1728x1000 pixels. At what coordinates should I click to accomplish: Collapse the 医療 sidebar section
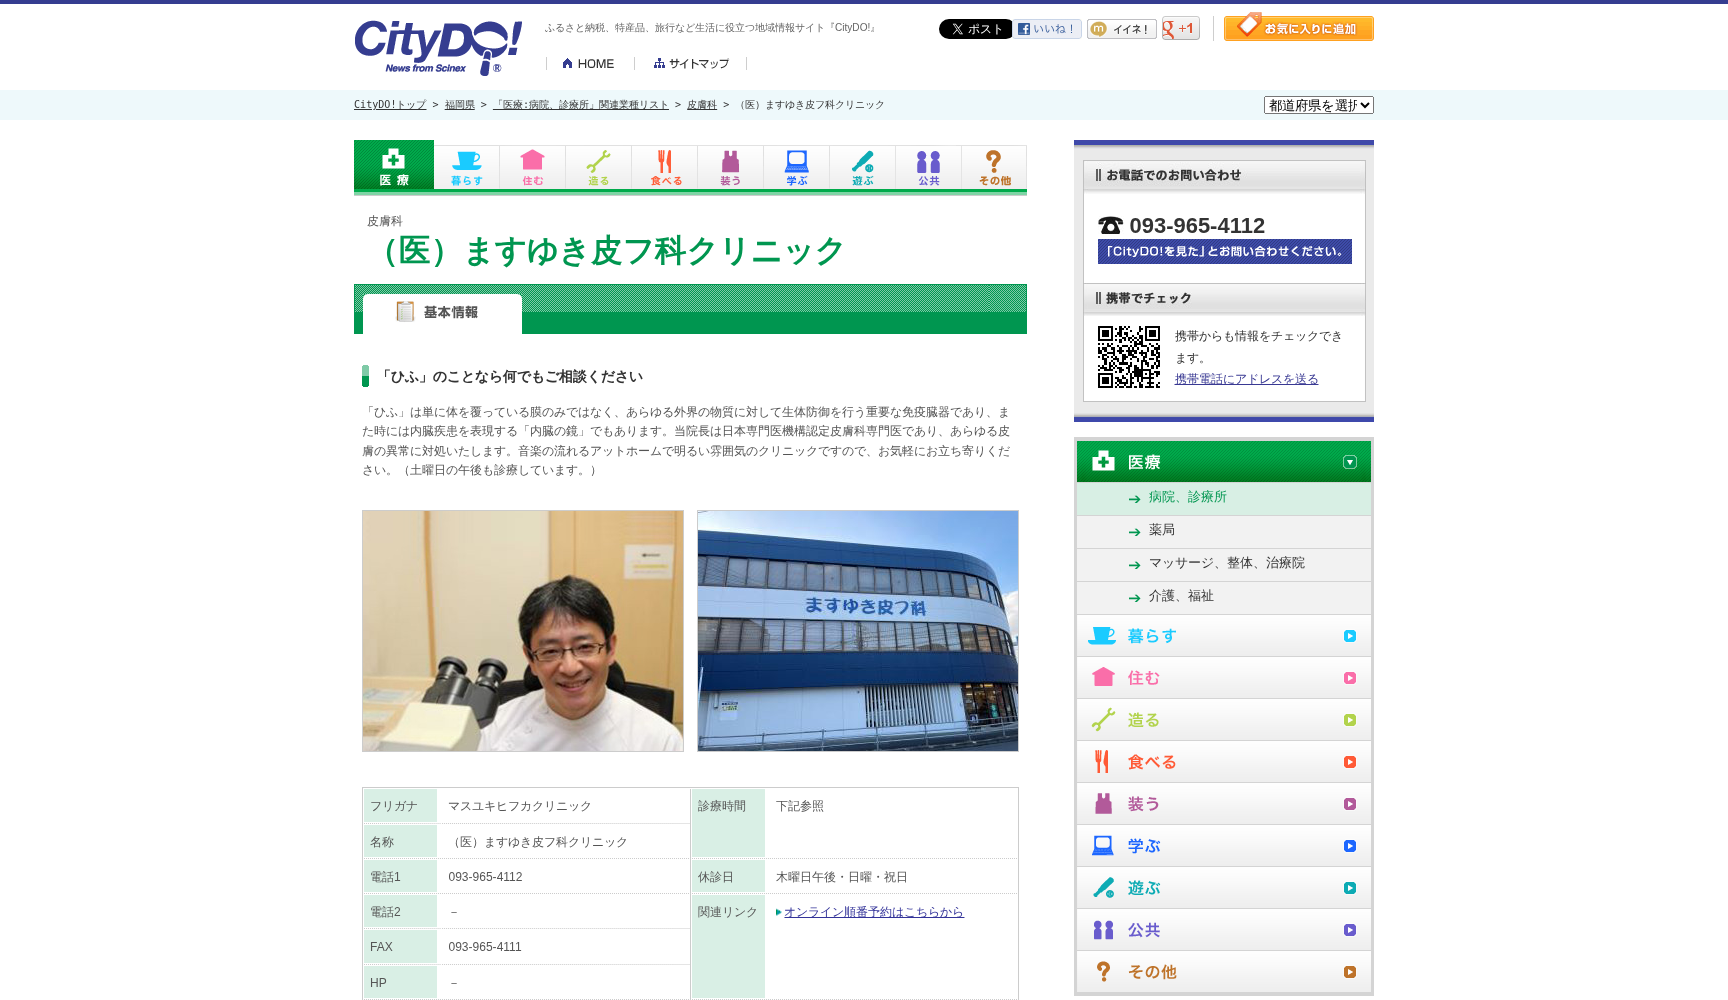(1350, 461)
